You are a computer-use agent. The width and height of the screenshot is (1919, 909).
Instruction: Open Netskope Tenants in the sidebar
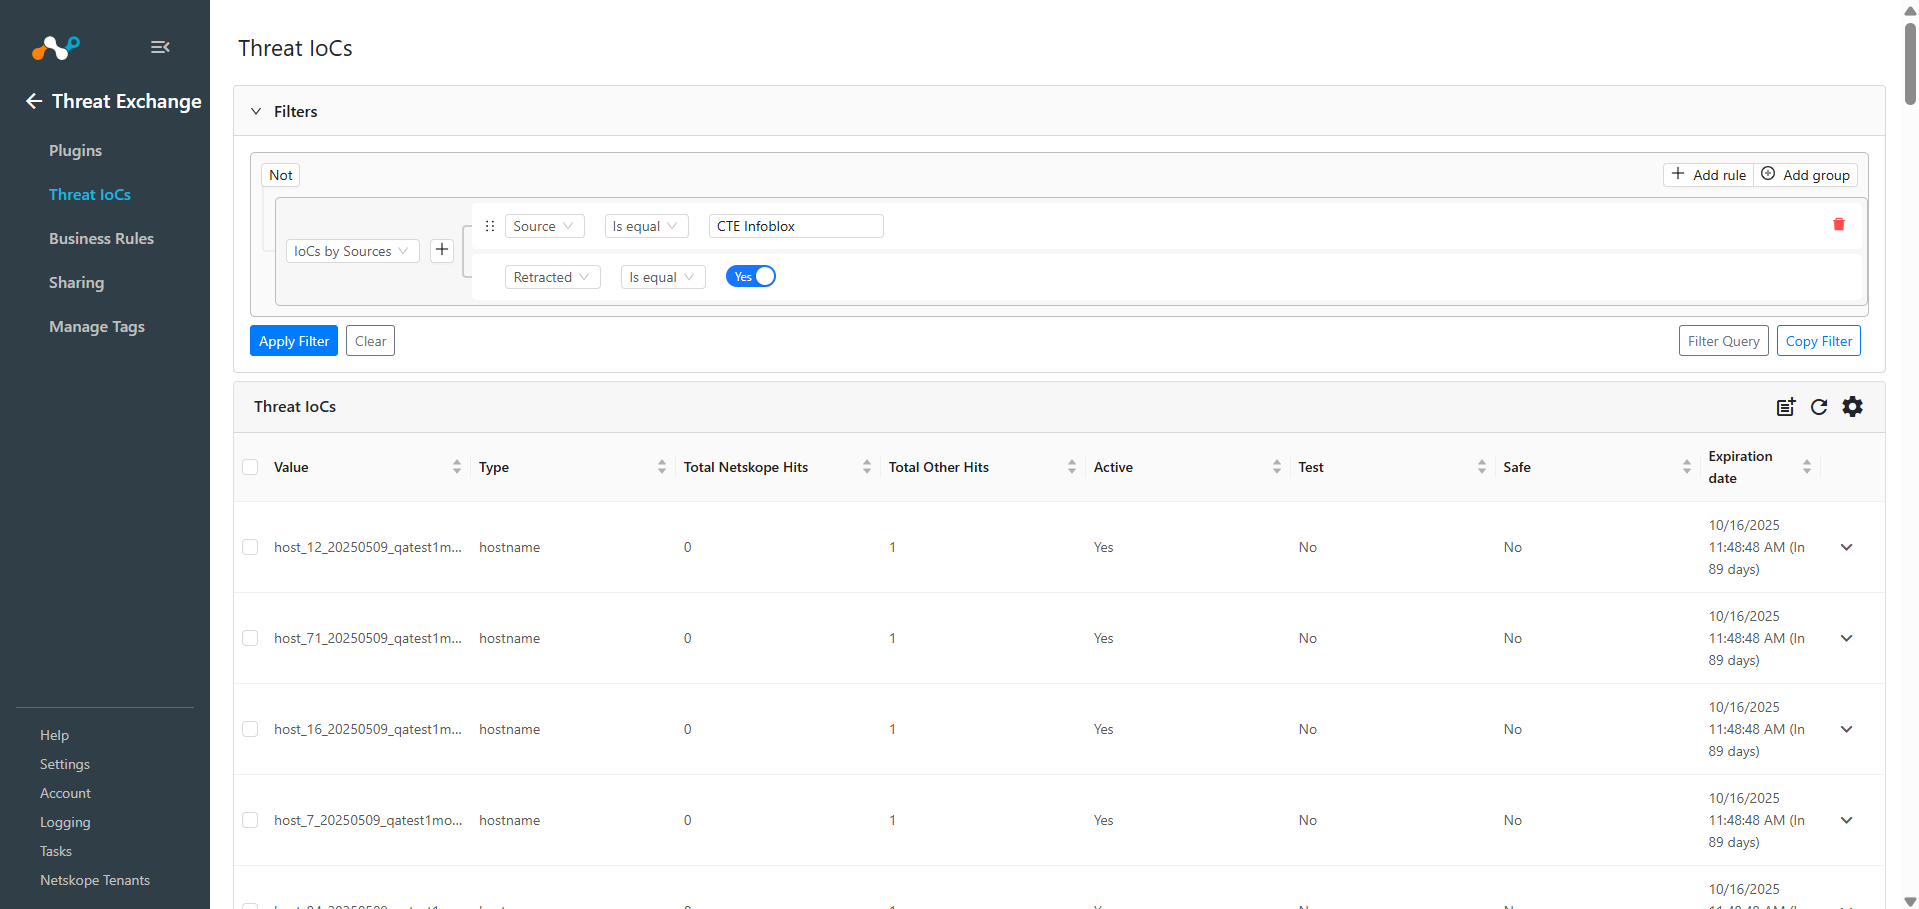(x=95, y=880)
